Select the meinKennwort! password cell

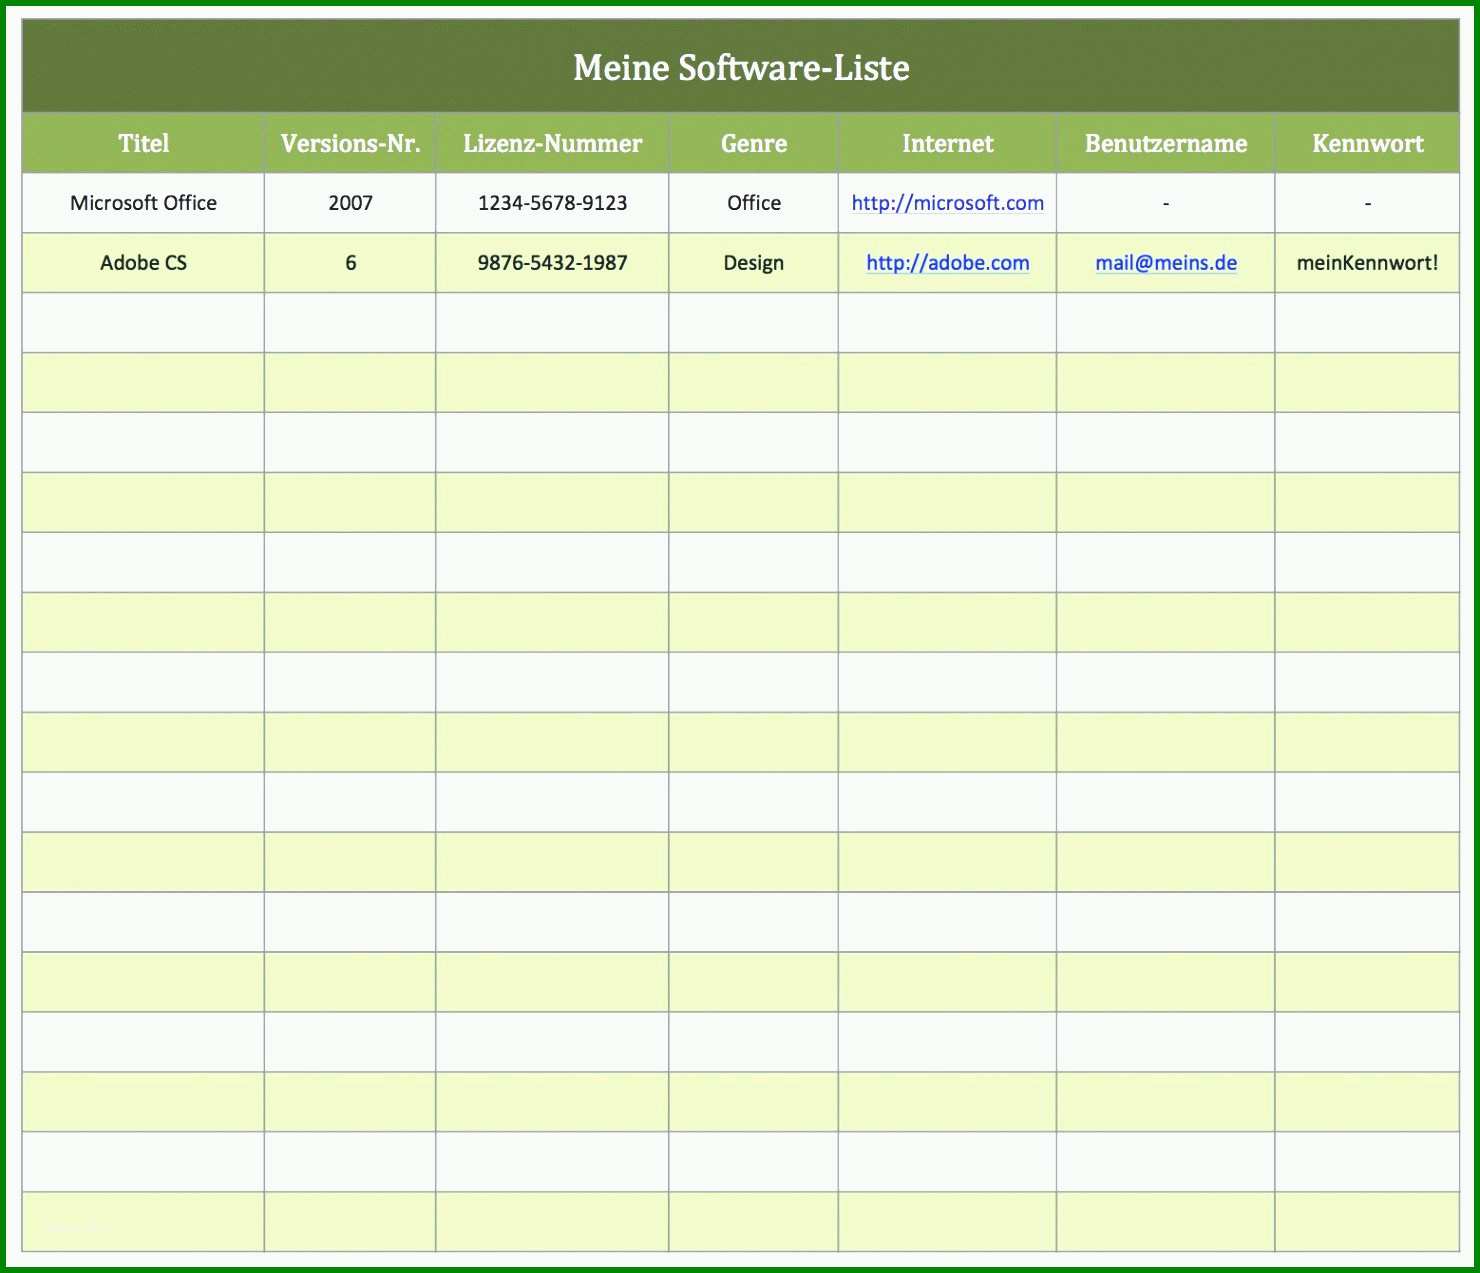point(1367,263)
